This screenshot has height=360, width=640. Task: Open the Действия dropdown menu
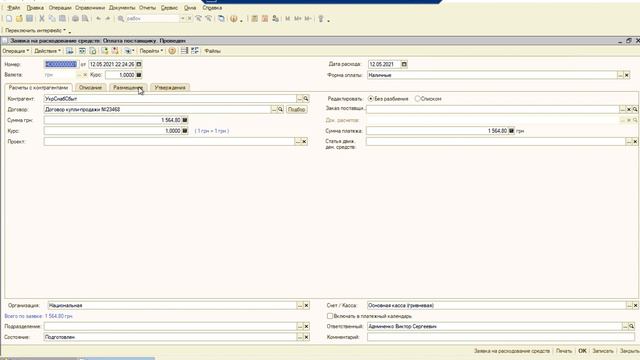pyautogui.click(x=47, y=51)
